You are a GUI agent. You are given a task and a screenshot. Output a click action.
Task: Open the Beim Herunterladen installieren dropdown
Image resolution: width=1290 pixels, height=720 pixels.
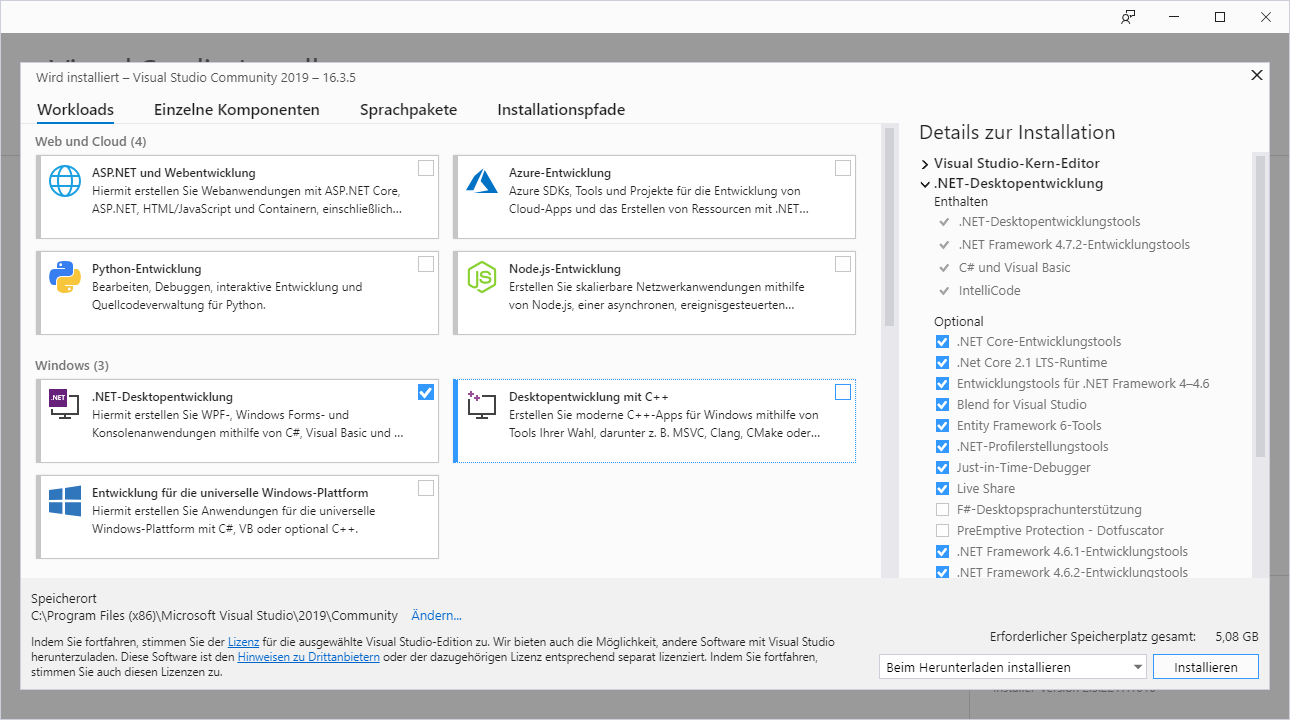pos(1012,667)
